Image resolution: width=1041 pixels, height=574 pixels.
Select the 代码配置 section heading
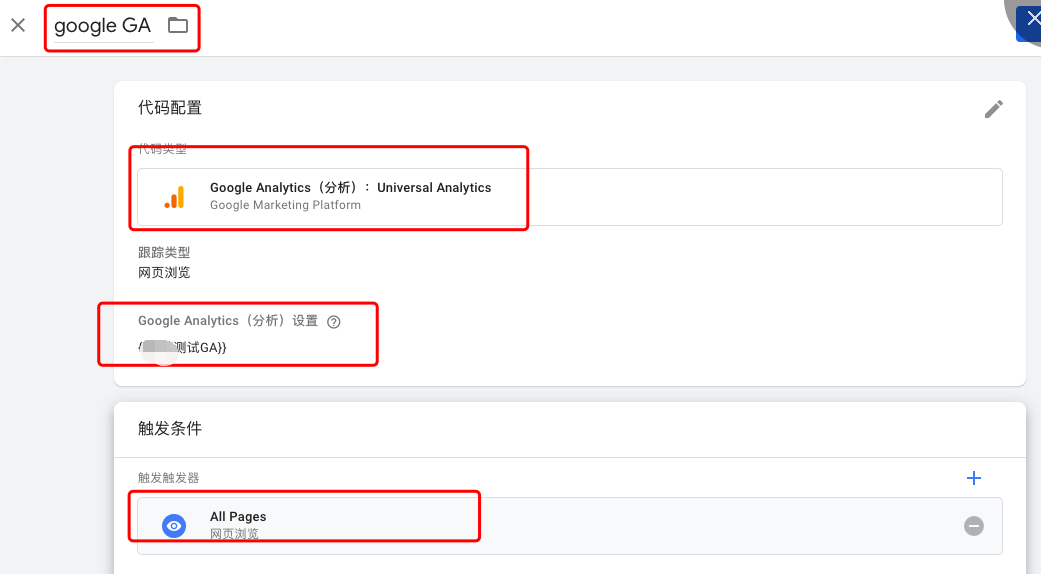(x=170, y=108)
